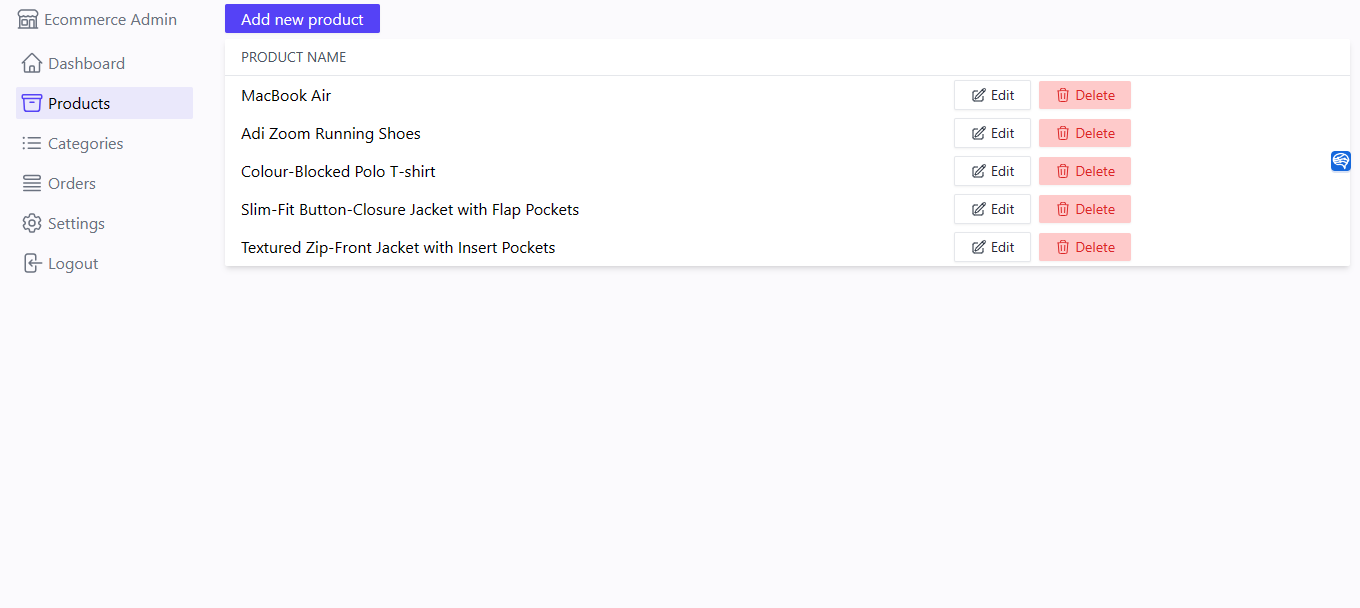Go to the Orders page
The width and height of the screenshot is (1360, 608).
coord(70,182)
